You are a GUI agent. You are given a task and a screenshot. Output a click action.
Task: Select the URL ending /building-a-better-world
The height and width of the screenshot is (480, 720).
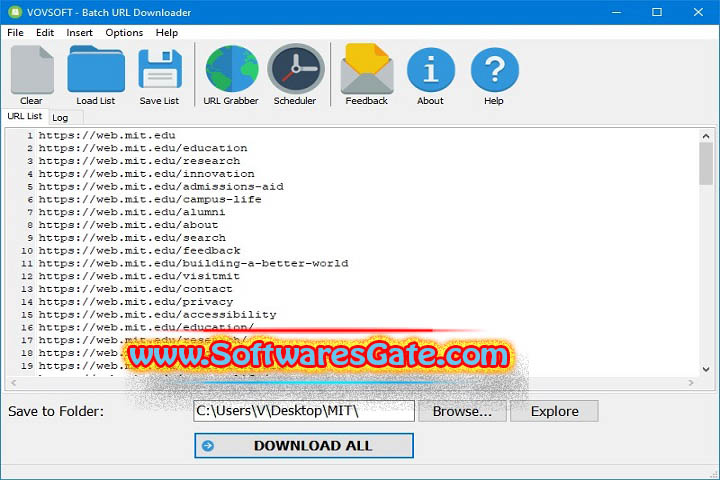coord(193,264)
